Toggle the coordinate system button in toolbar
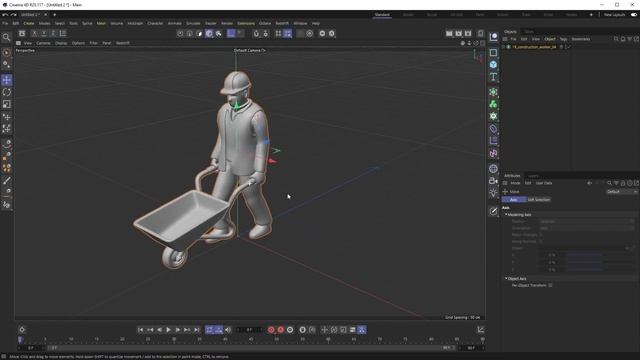This screenshot has width=640, height=360. point(63,33)
